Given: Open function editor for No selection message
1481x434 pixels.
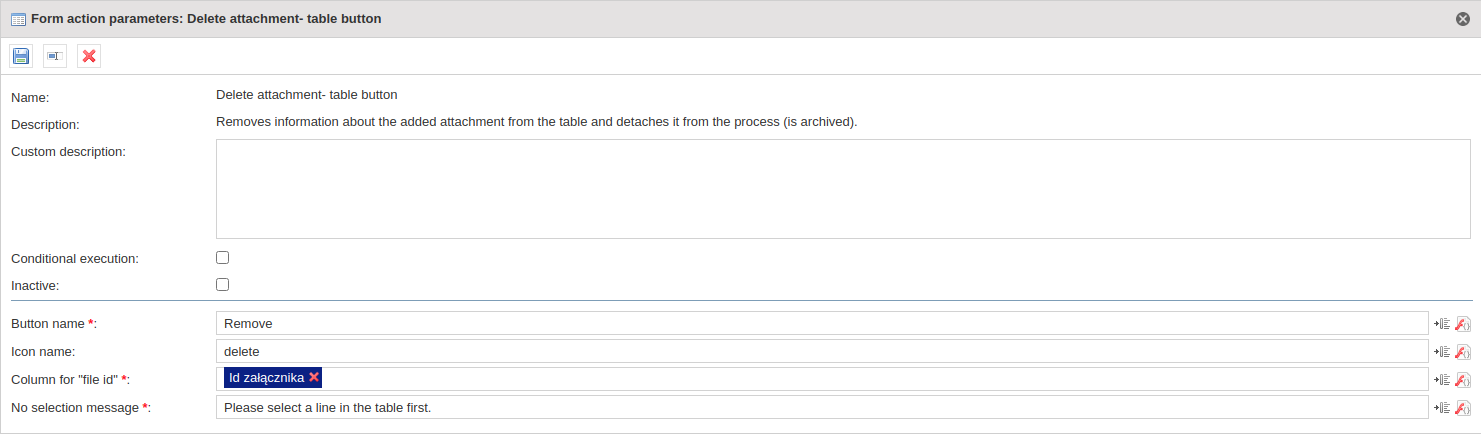Looking at the screenshot, I should [1463, 407].
